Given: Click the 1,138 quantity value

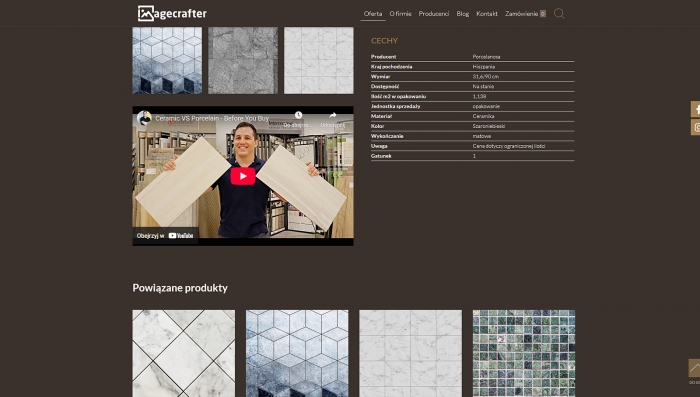Looking at the screenshot, I should (x=479, y=96).
